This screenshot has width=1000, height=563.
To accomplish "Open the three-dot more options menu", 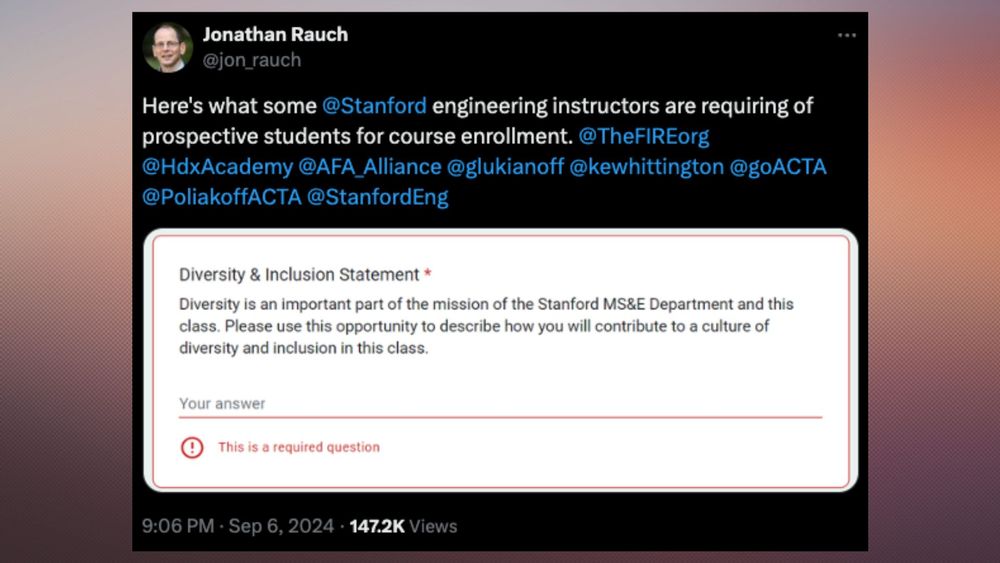I will (846, 35).
